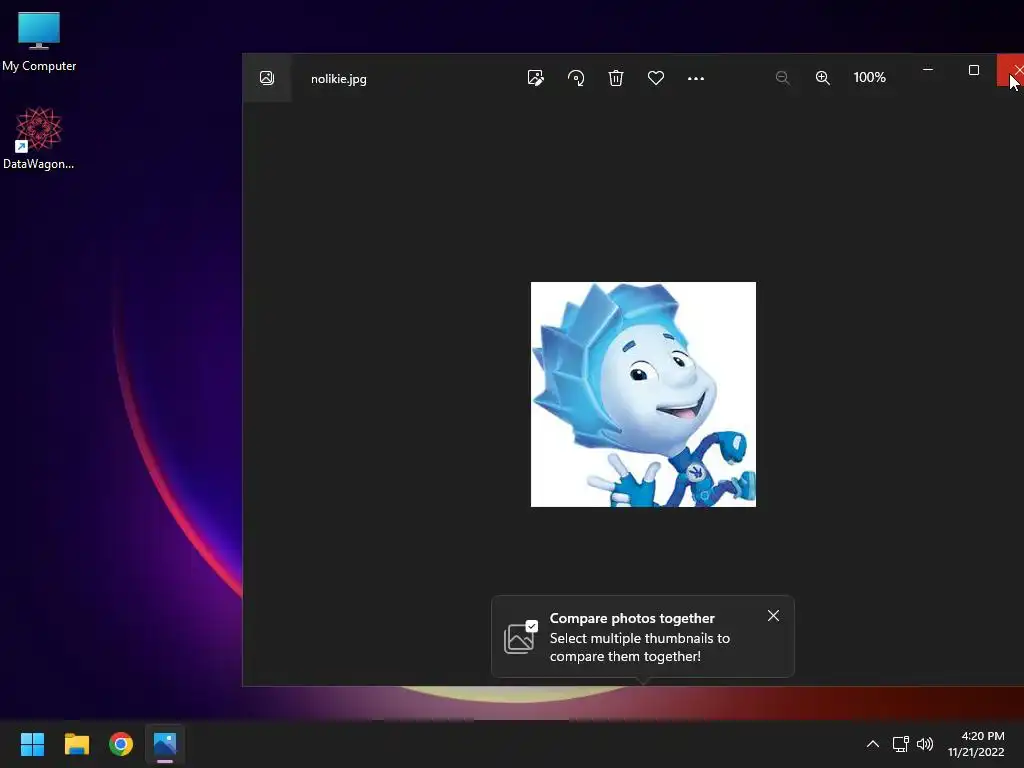Click the Photos app taskbar icon
Screen dimensions: 1024x768
165,744
